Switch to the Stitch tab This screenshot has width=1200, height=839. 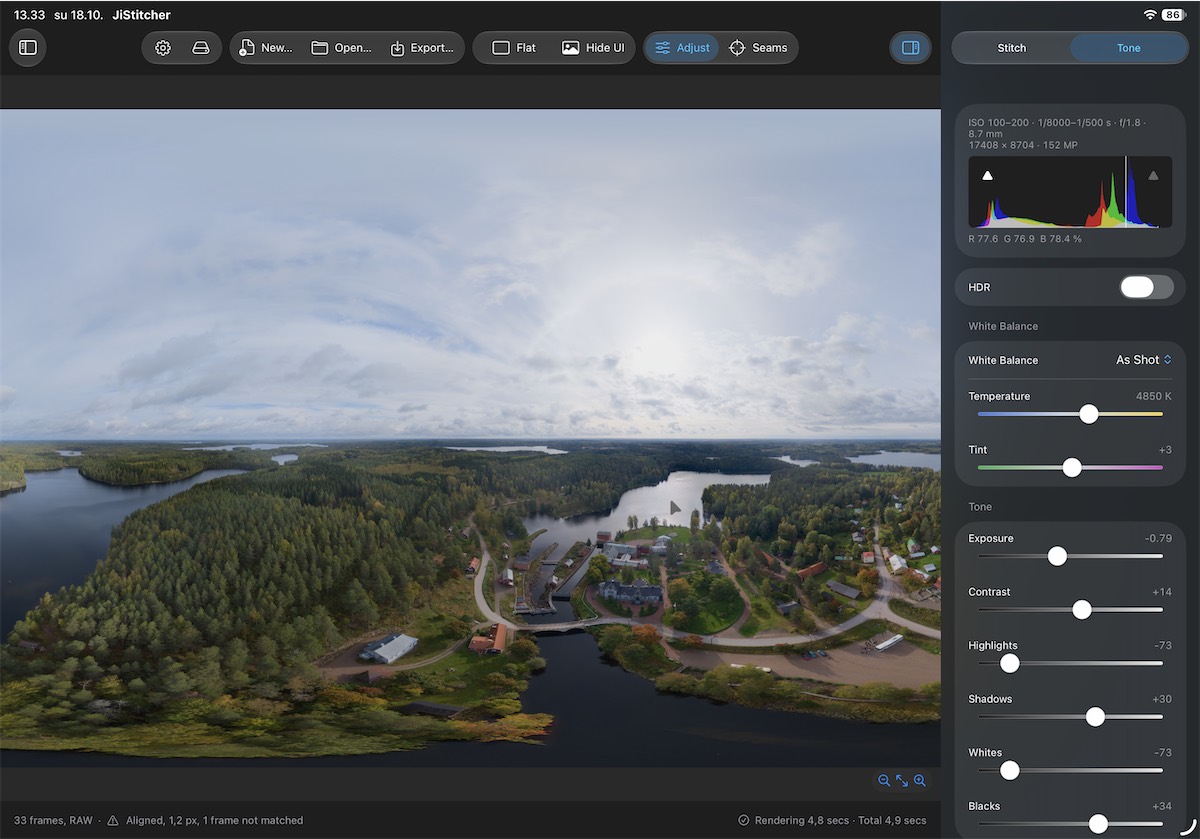click(1012, 48)
